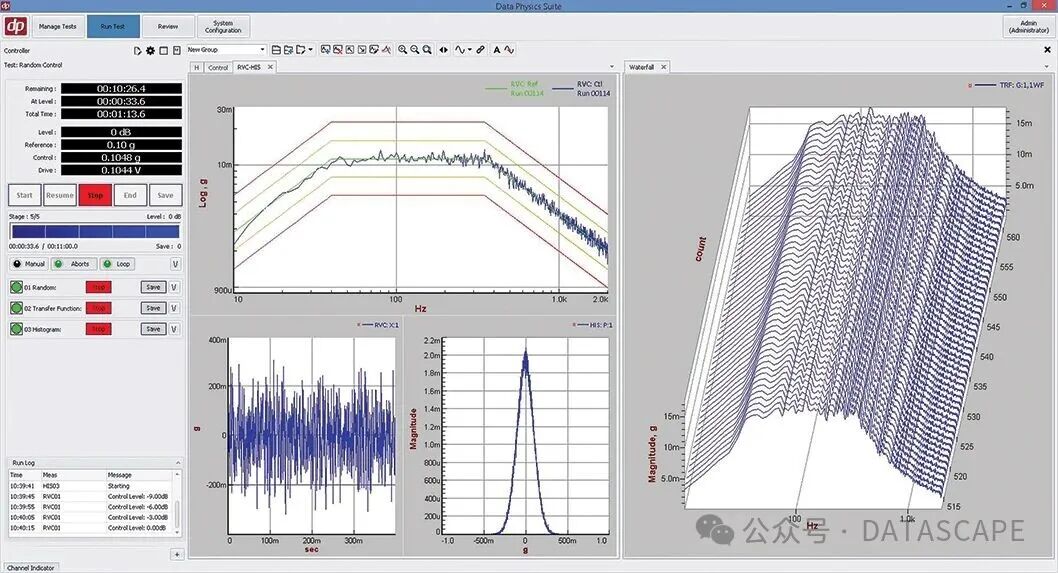Click the save layout folder icon
Image resolution: width=1058 pixels, height=573 pixels.
pyautogui.click(x=288, y=50)
